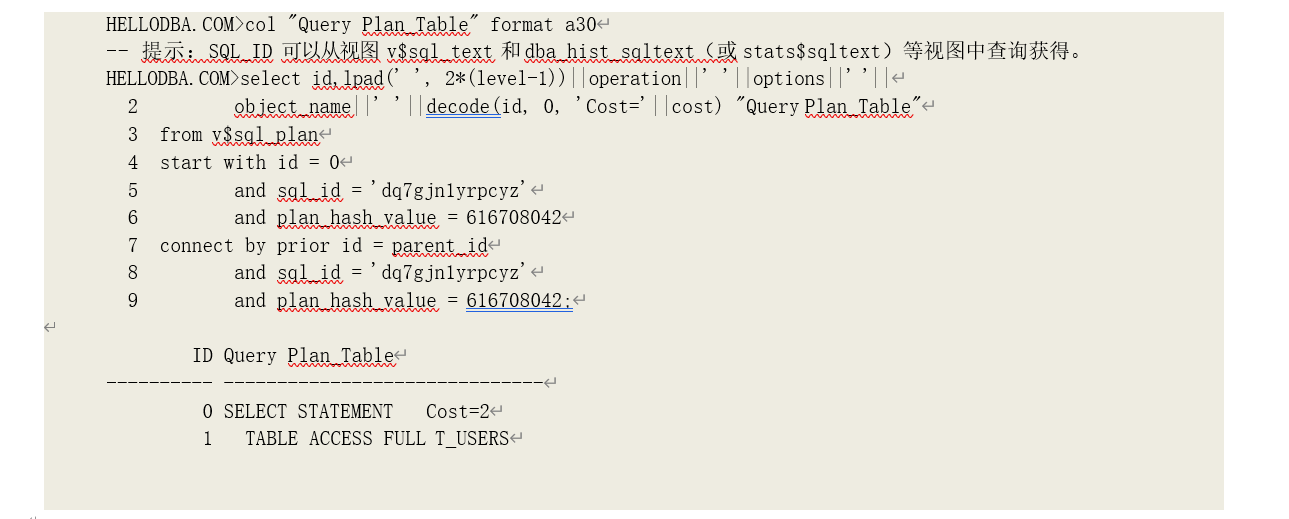The width and height of the screenshot is (1289, 519).
Task: Click "TABLE ACCESS FULL T_USERS" result row
Action: point(377,439)
